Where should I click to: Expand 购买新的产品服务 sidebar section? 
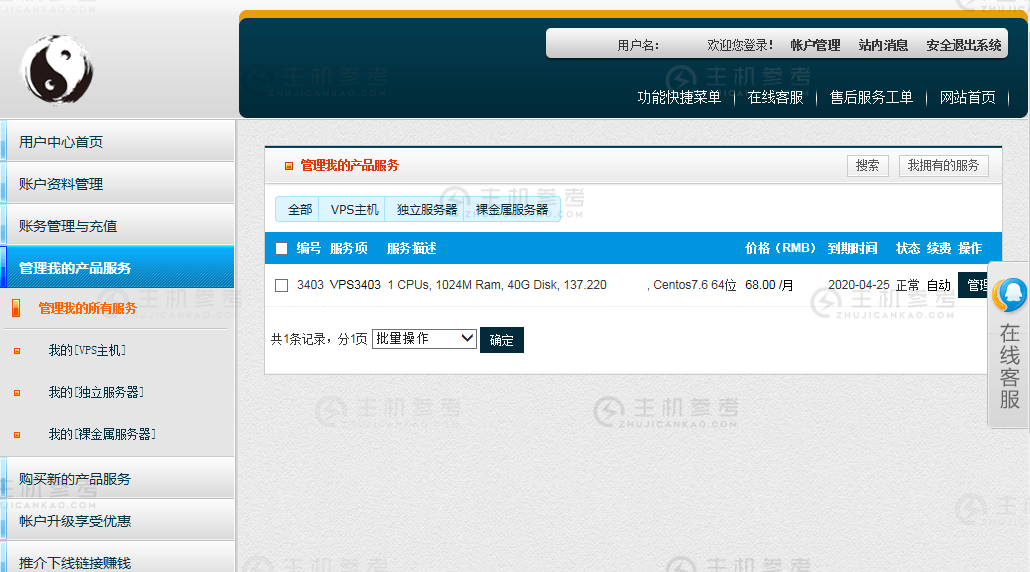click(75, 479)
